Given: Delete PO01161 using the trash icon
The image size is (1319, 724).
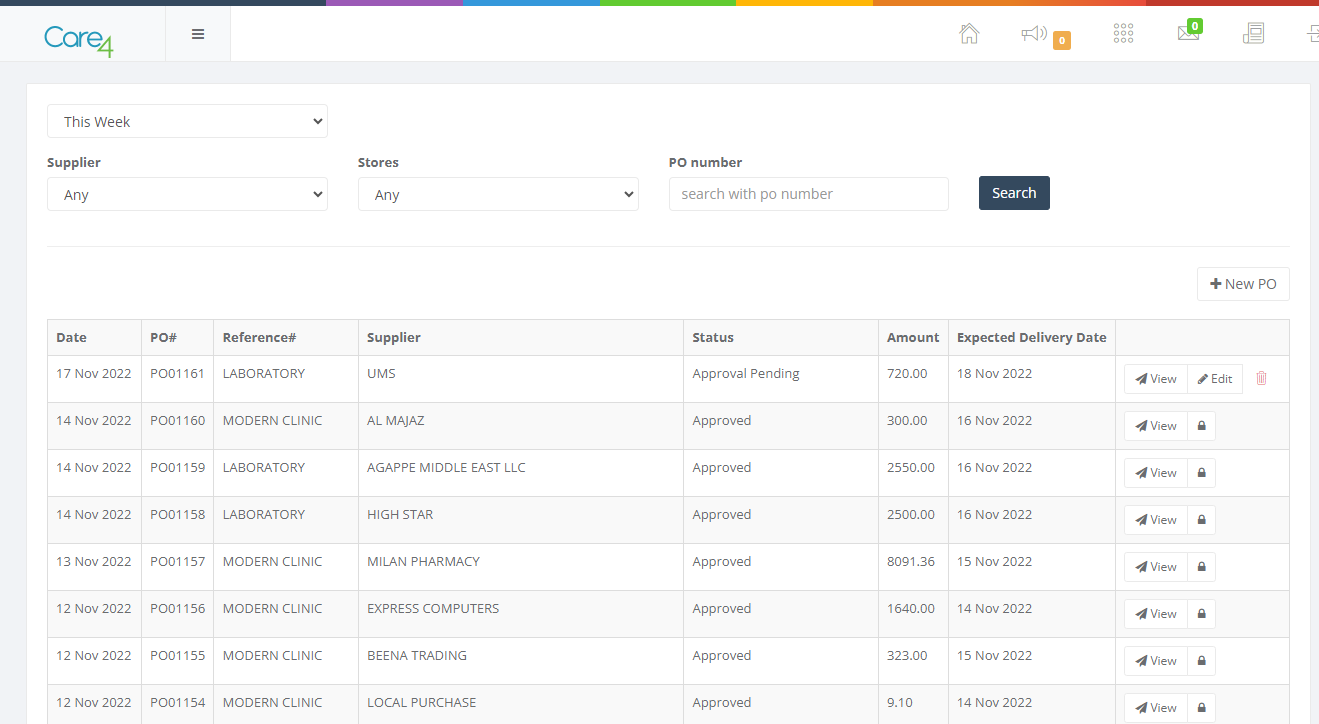Looking at the screenshot, I should pyautogui.click(x=1261, y=379).
